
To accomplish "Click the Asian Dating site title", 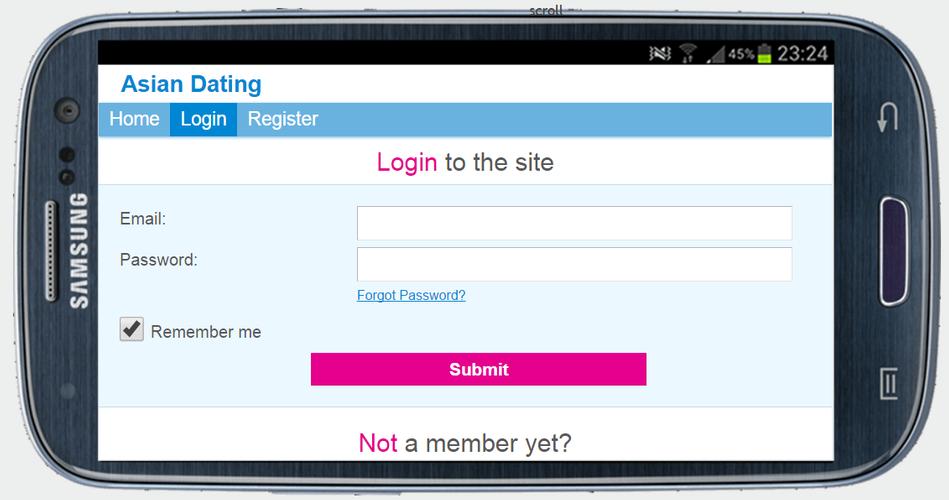I will point(191,84).
